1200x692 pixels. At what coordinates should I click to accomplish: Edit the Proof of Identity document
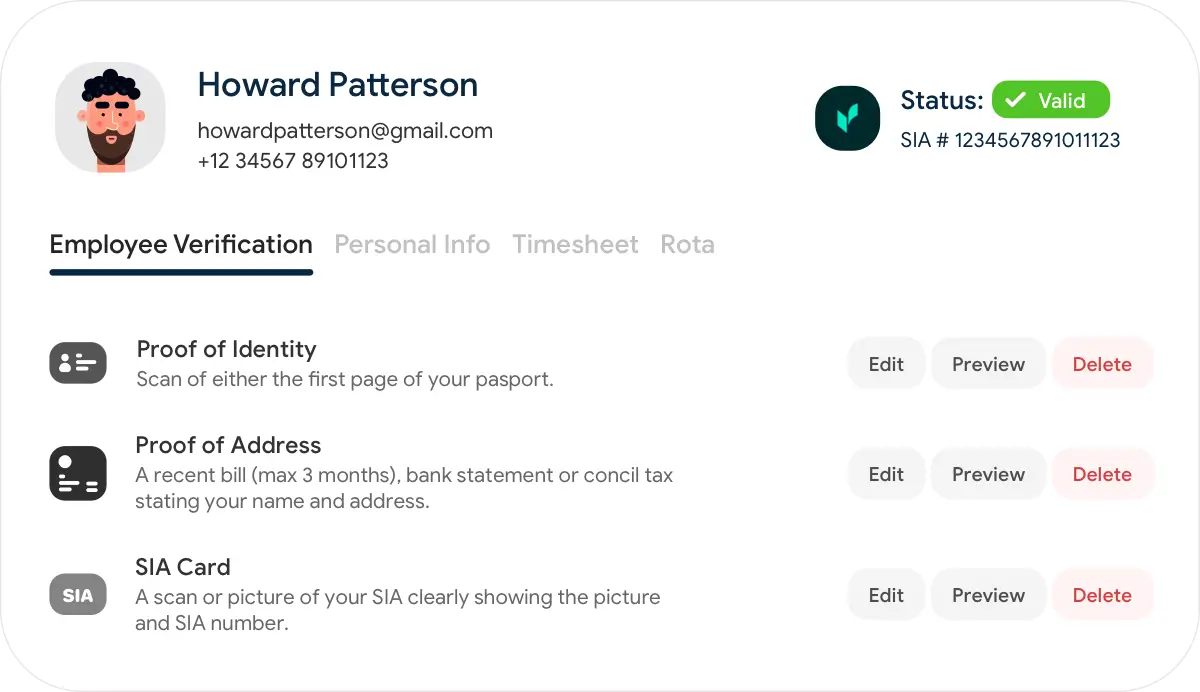[886, 364]
